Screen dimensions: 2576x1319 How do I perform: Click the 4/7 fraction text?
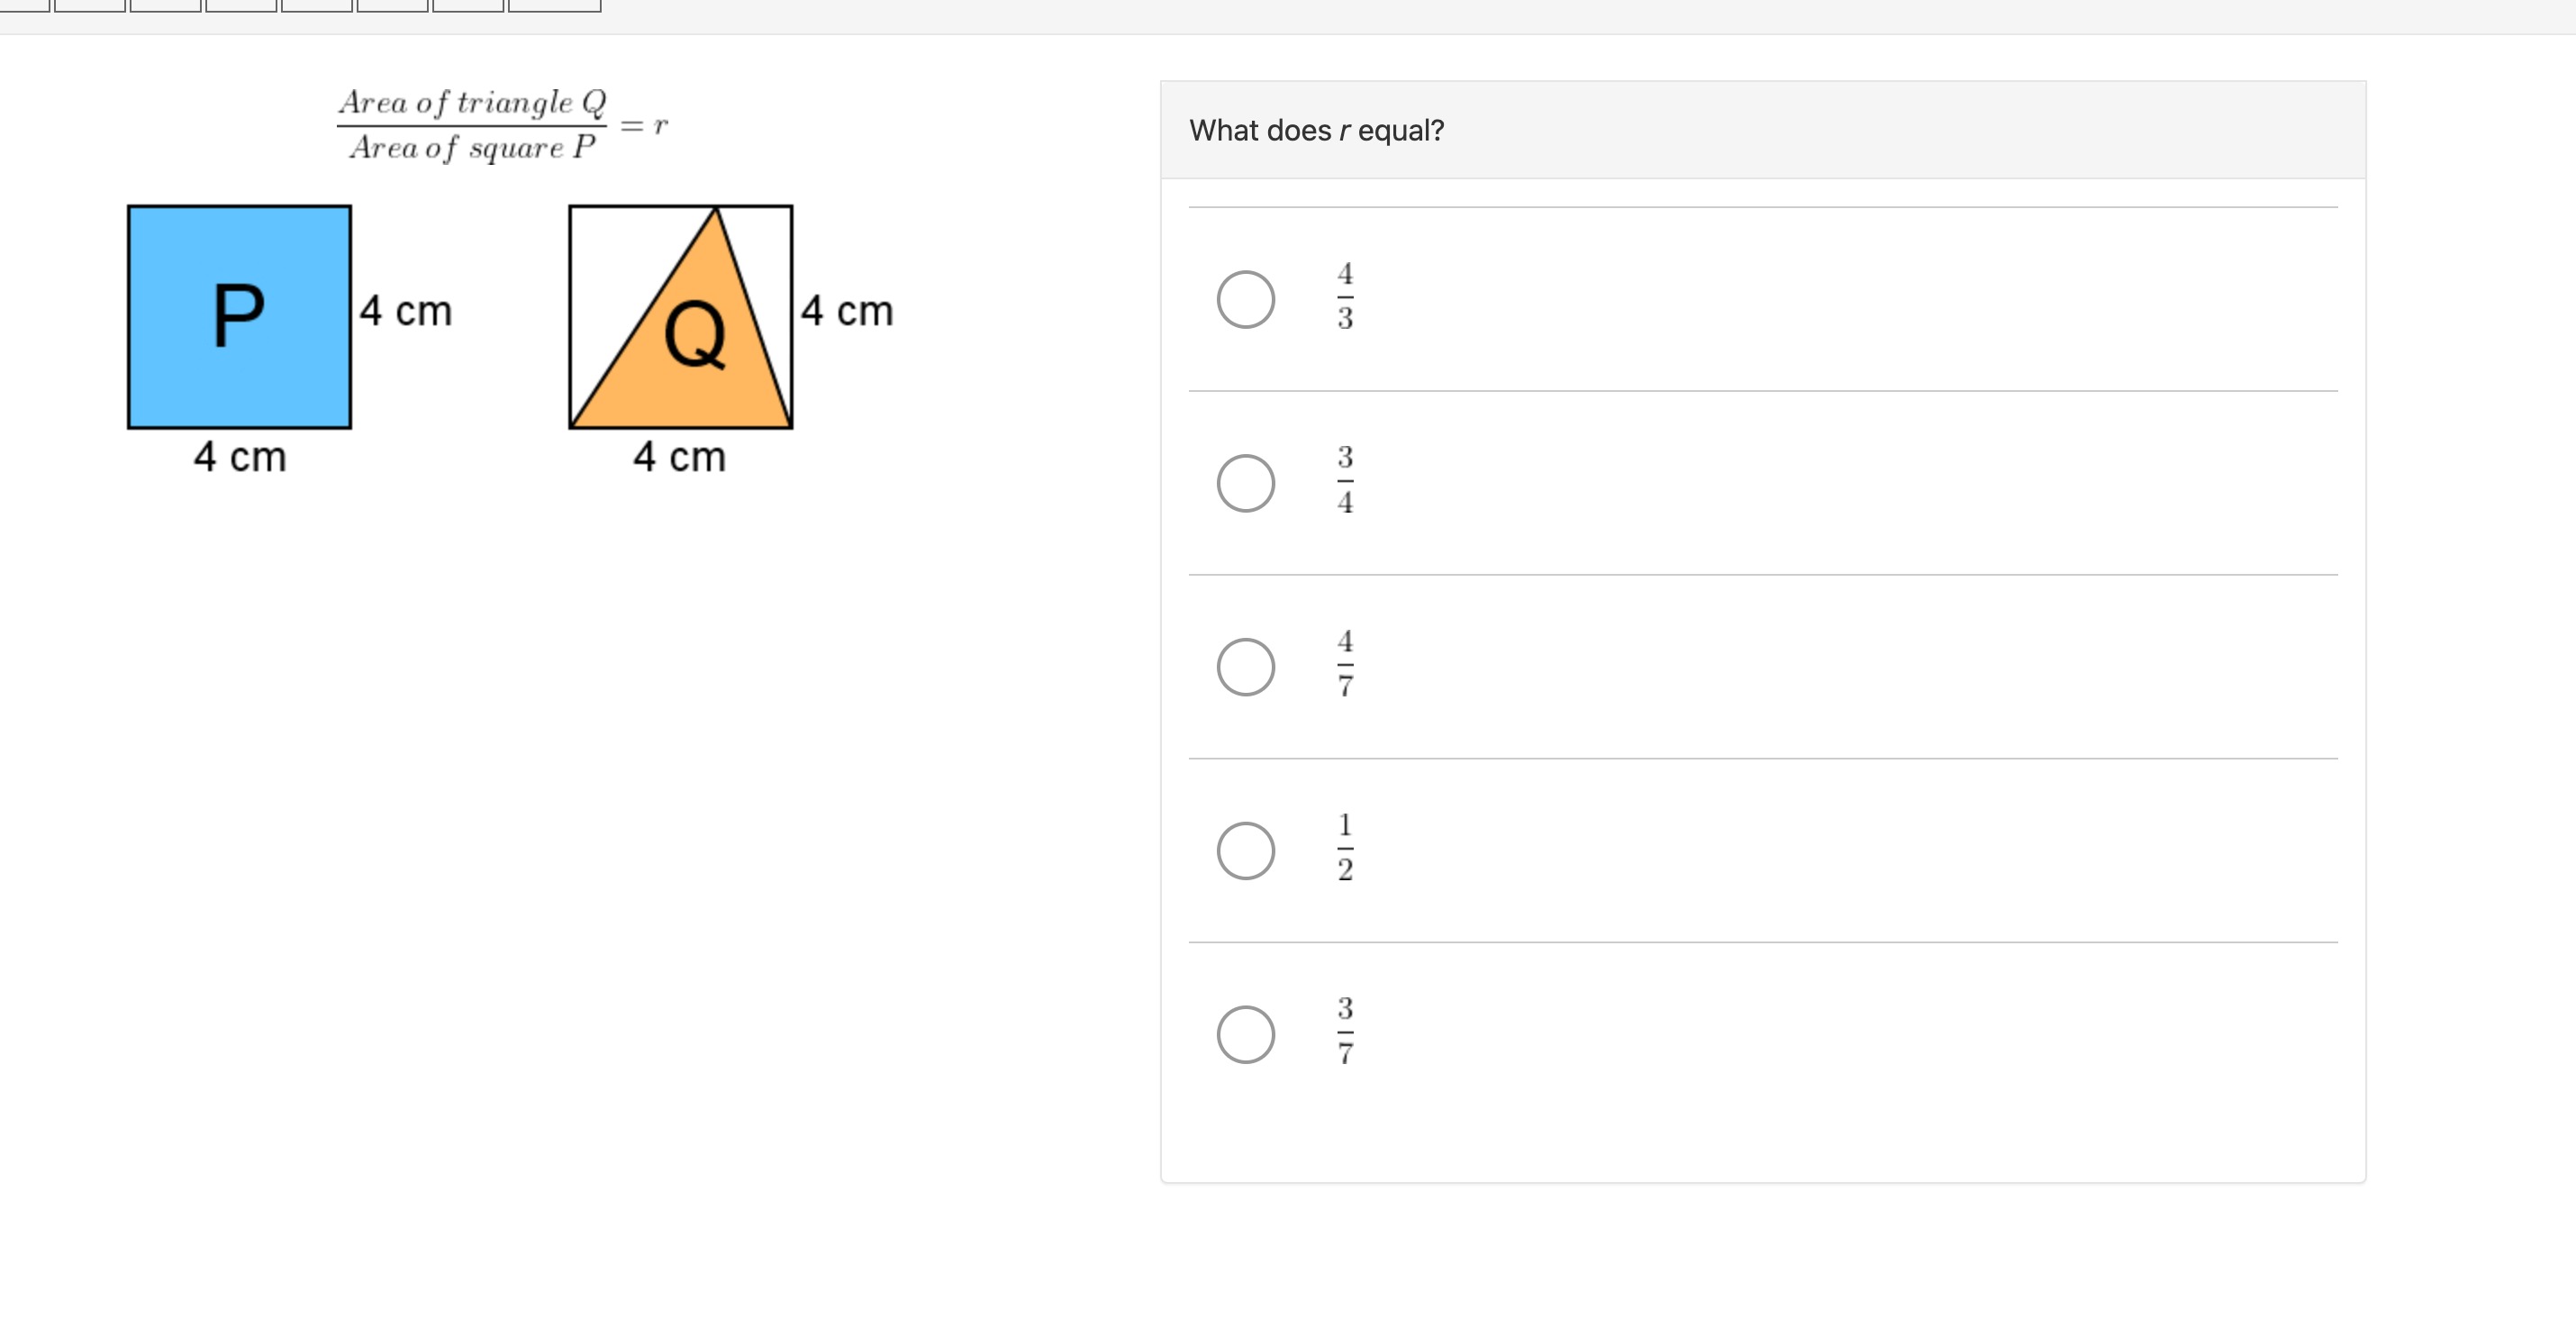pyautogui.click(x=1345, y=664)
